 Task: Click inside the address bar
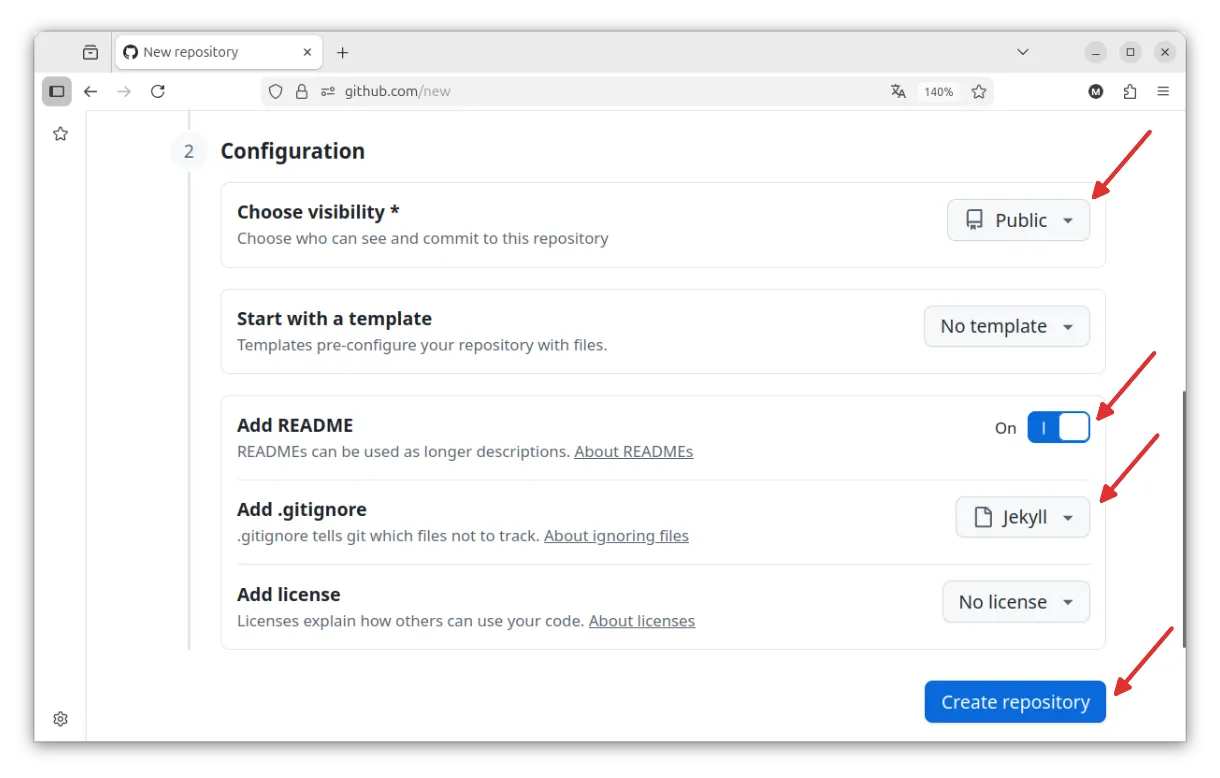[x=550, y=91]
